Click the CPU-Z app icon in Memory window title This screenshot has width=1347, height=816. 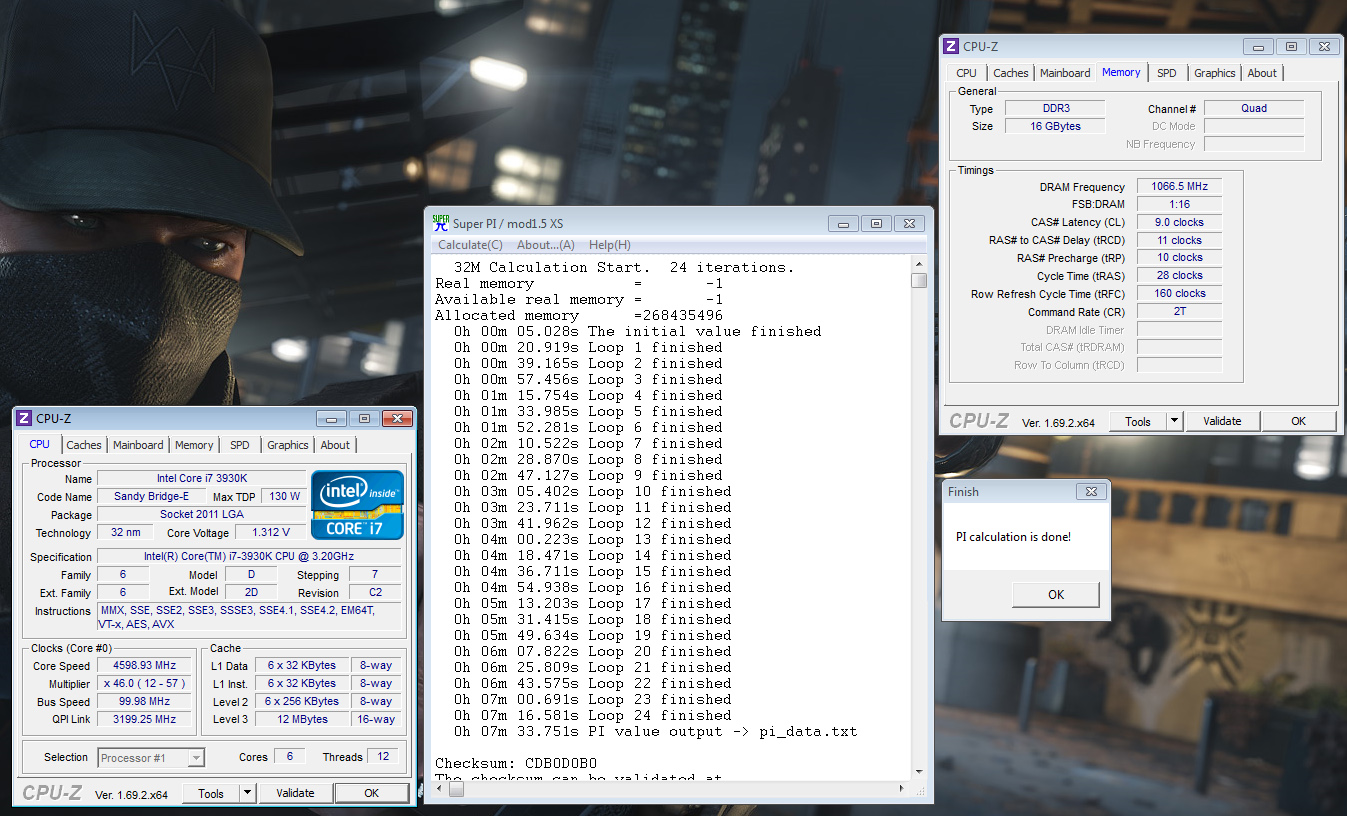coord(952,46)
